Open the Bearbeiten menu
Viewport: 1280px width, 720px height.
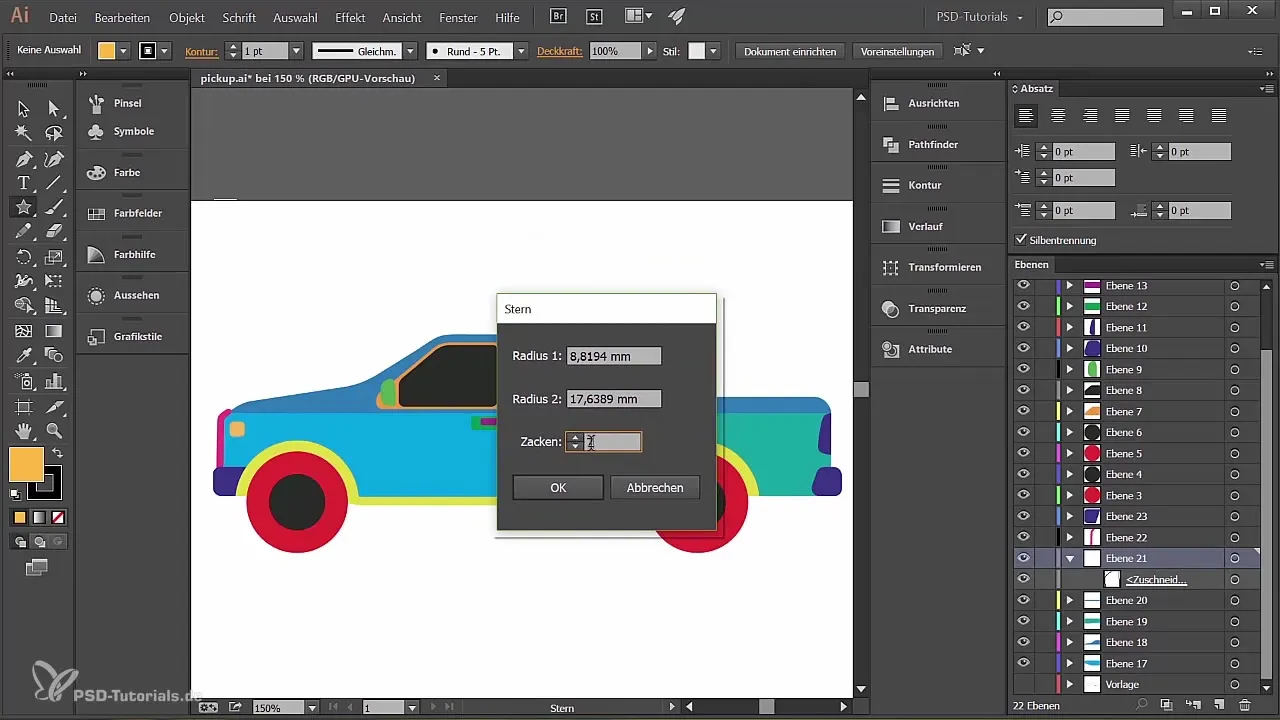click(x=122, y=18)
